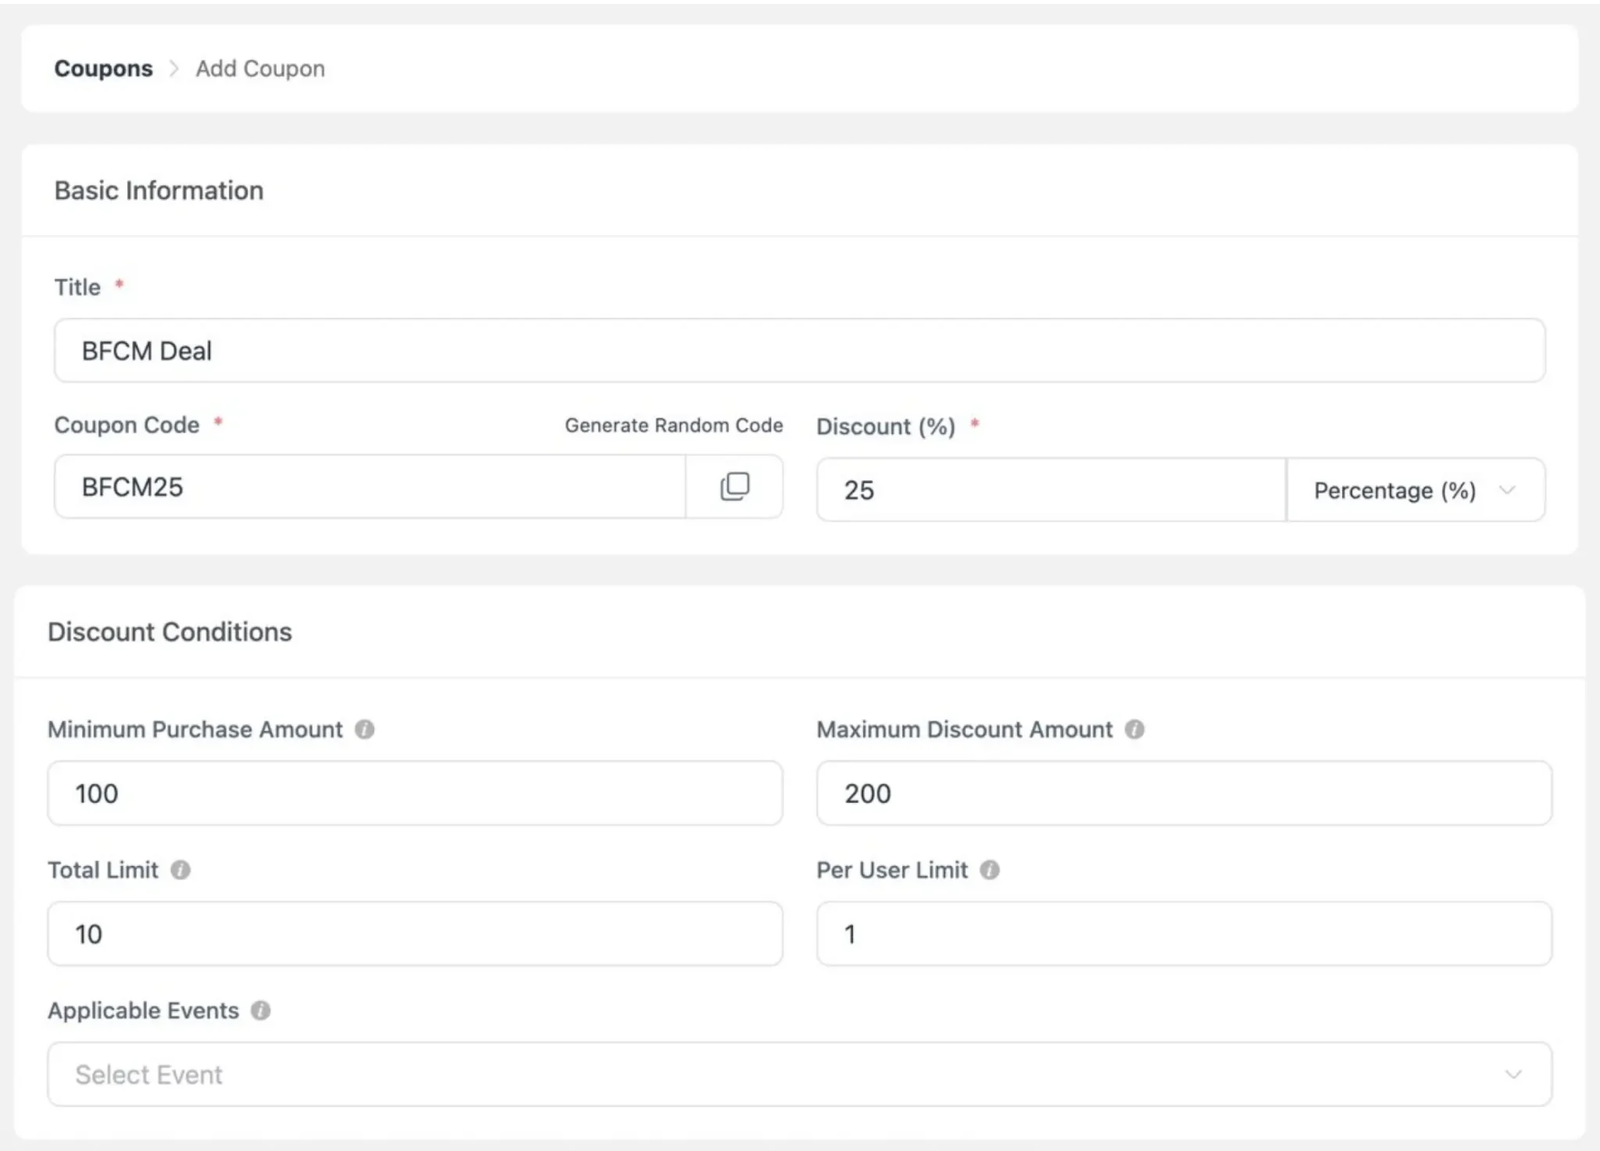Open the Percentage (%) discount type dropdown
1600x1151 pixels.
(1414, 490)
